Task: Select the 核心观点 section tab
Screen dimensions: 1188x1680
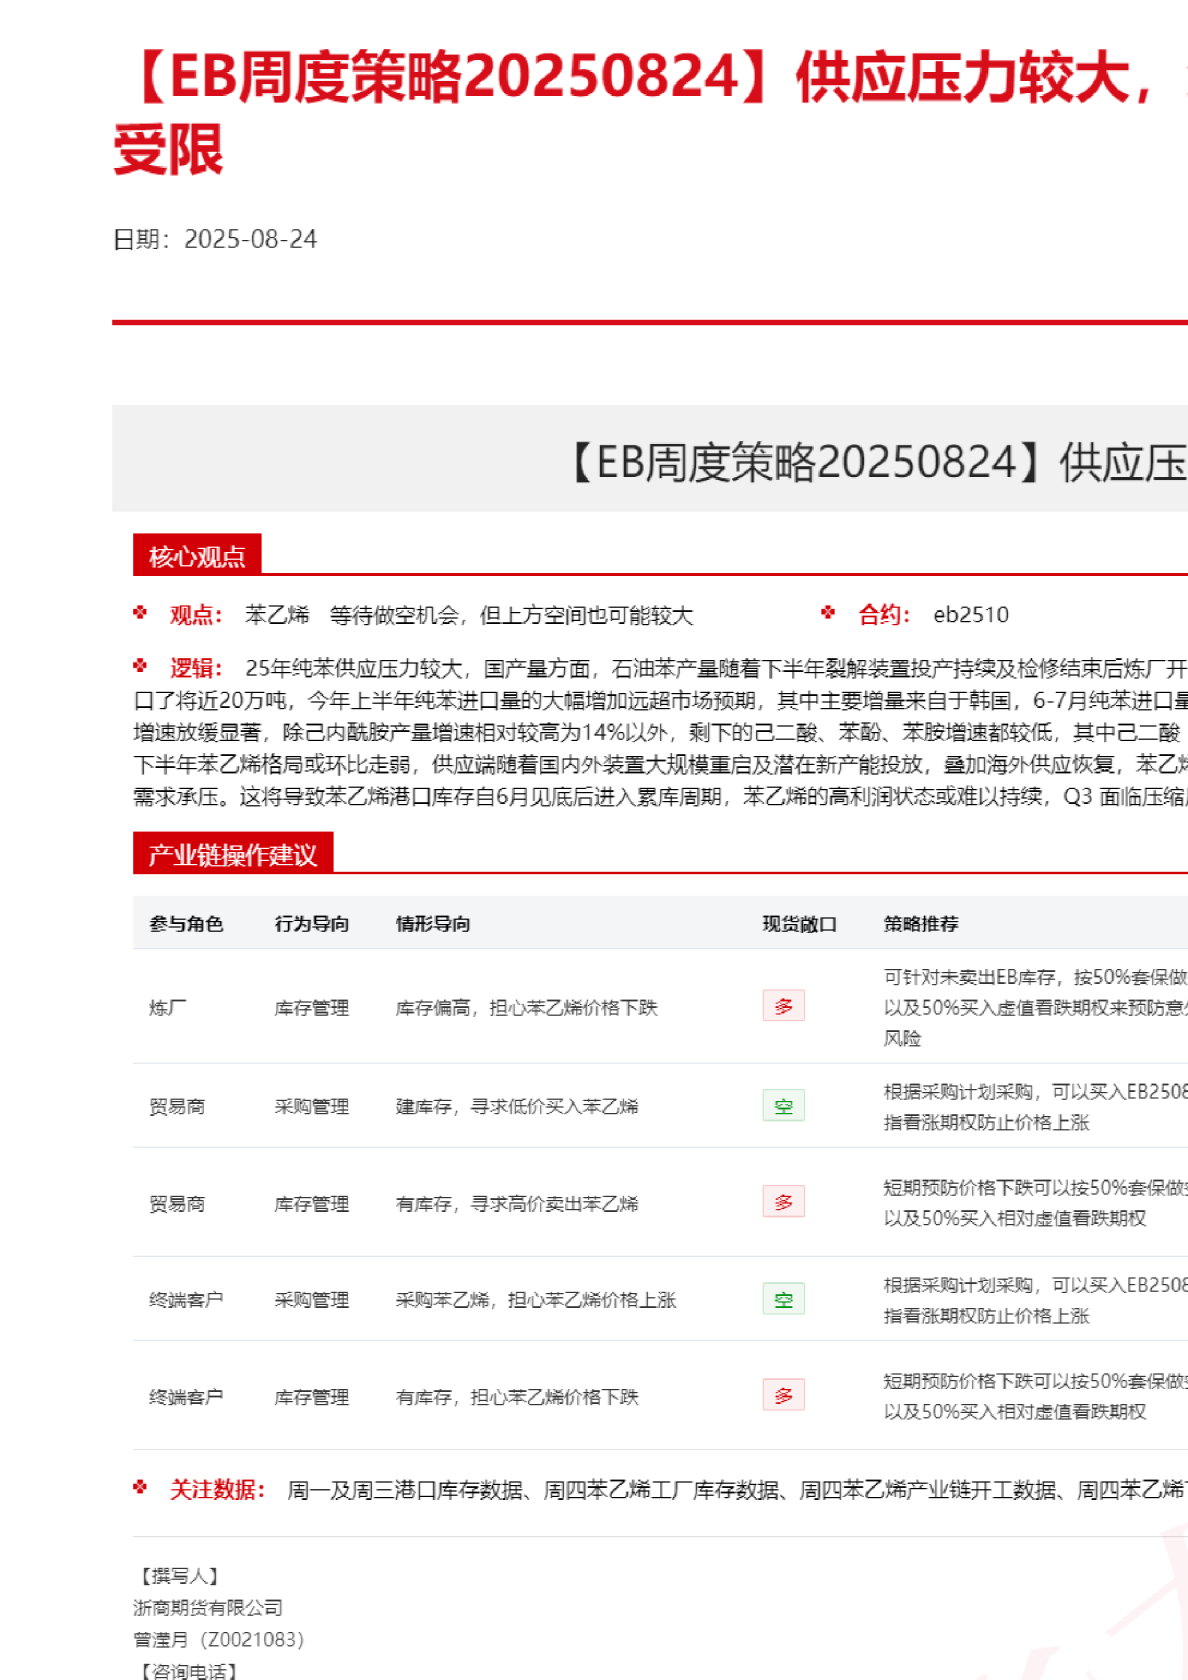Action: click(197, 556)
